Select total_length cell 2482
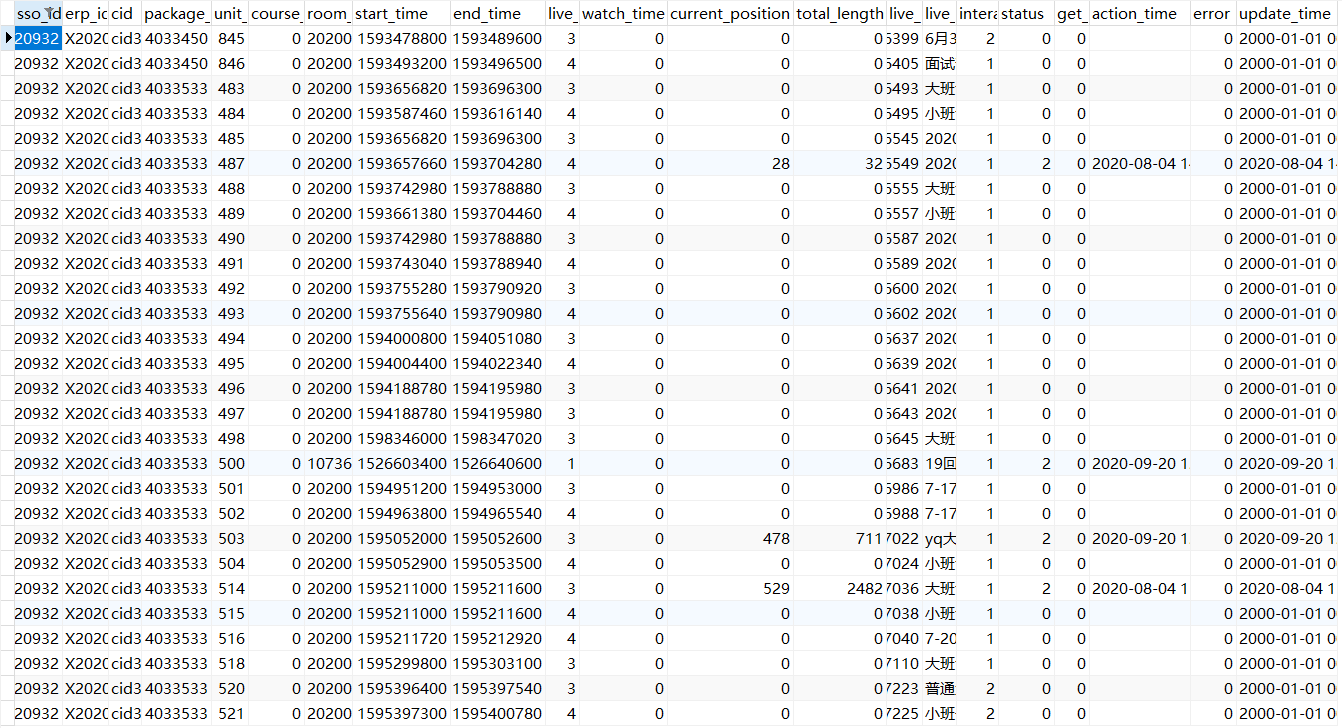Viewport: 1342px width, 728px height. click(840, 588)
